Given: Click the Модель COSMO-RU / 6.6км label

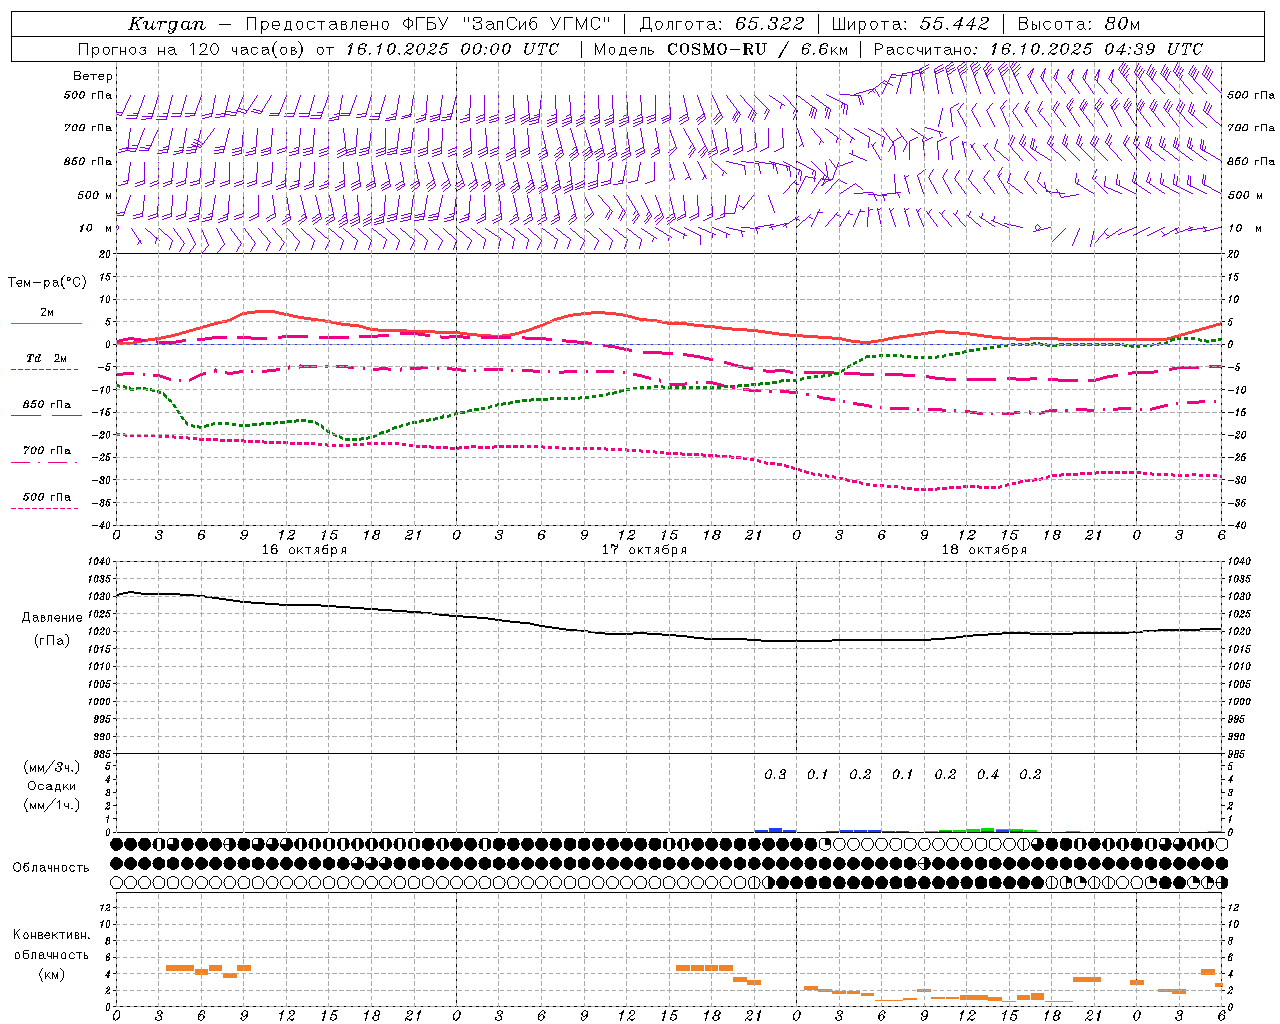Looking at the screenshot, I should click(720, 49).
